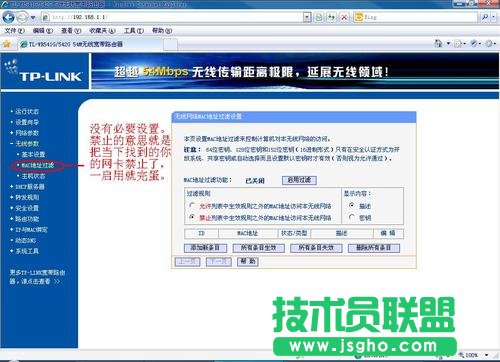
Task: Click the Home icon in command bar
Action: click(x=438, y=43)
